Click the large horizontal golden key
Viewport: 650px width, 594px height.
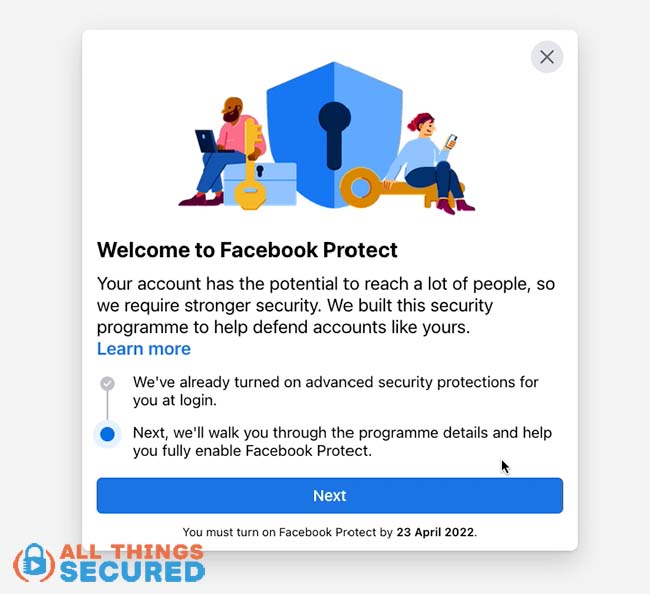386,189
